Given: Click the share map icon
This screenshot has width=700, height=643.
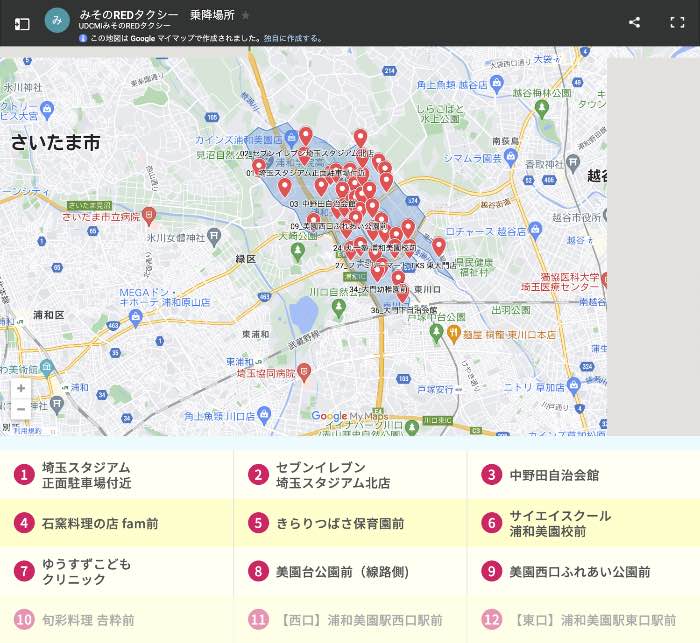Looking at the screenshot, I should pyautogui.click(x=634, y=22).
